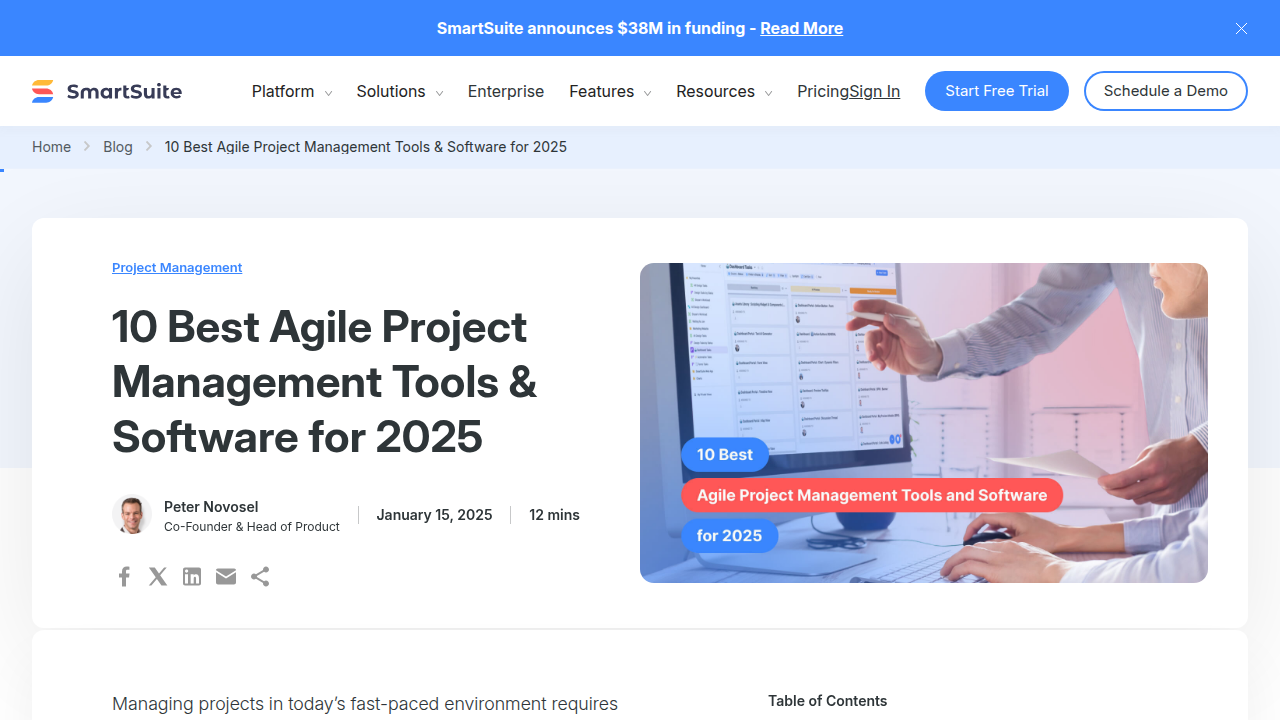
Task: Share article on X (Twitter)
Action: point(158,576)
